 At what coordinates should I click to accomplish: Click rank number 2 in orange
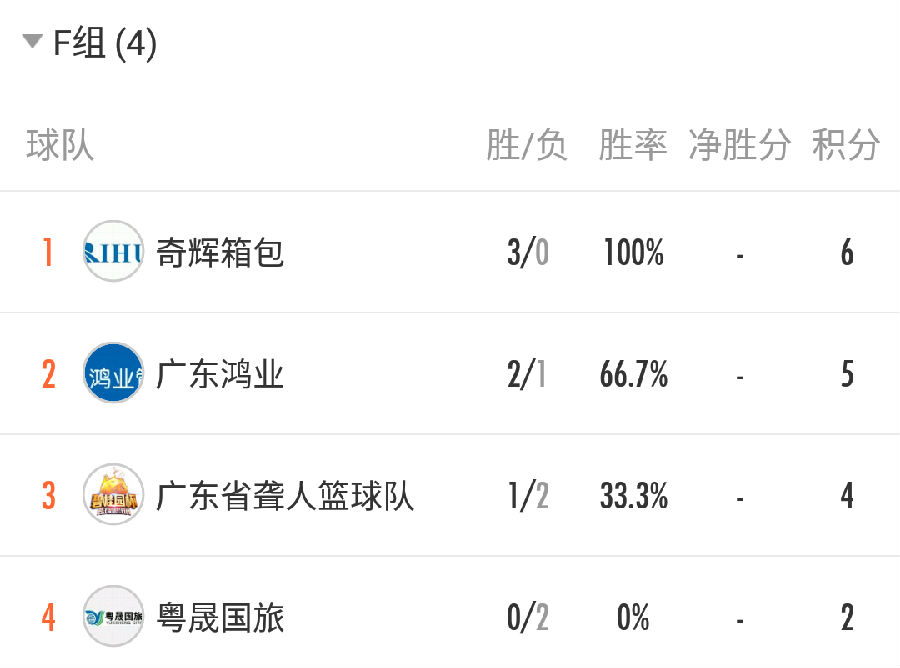(49, 374)
